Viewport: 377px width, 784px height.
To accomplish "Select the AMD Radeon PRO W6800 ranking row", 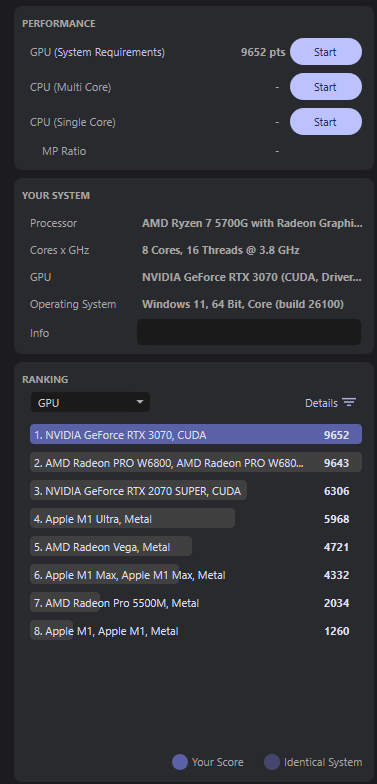I will click(196, 463).
